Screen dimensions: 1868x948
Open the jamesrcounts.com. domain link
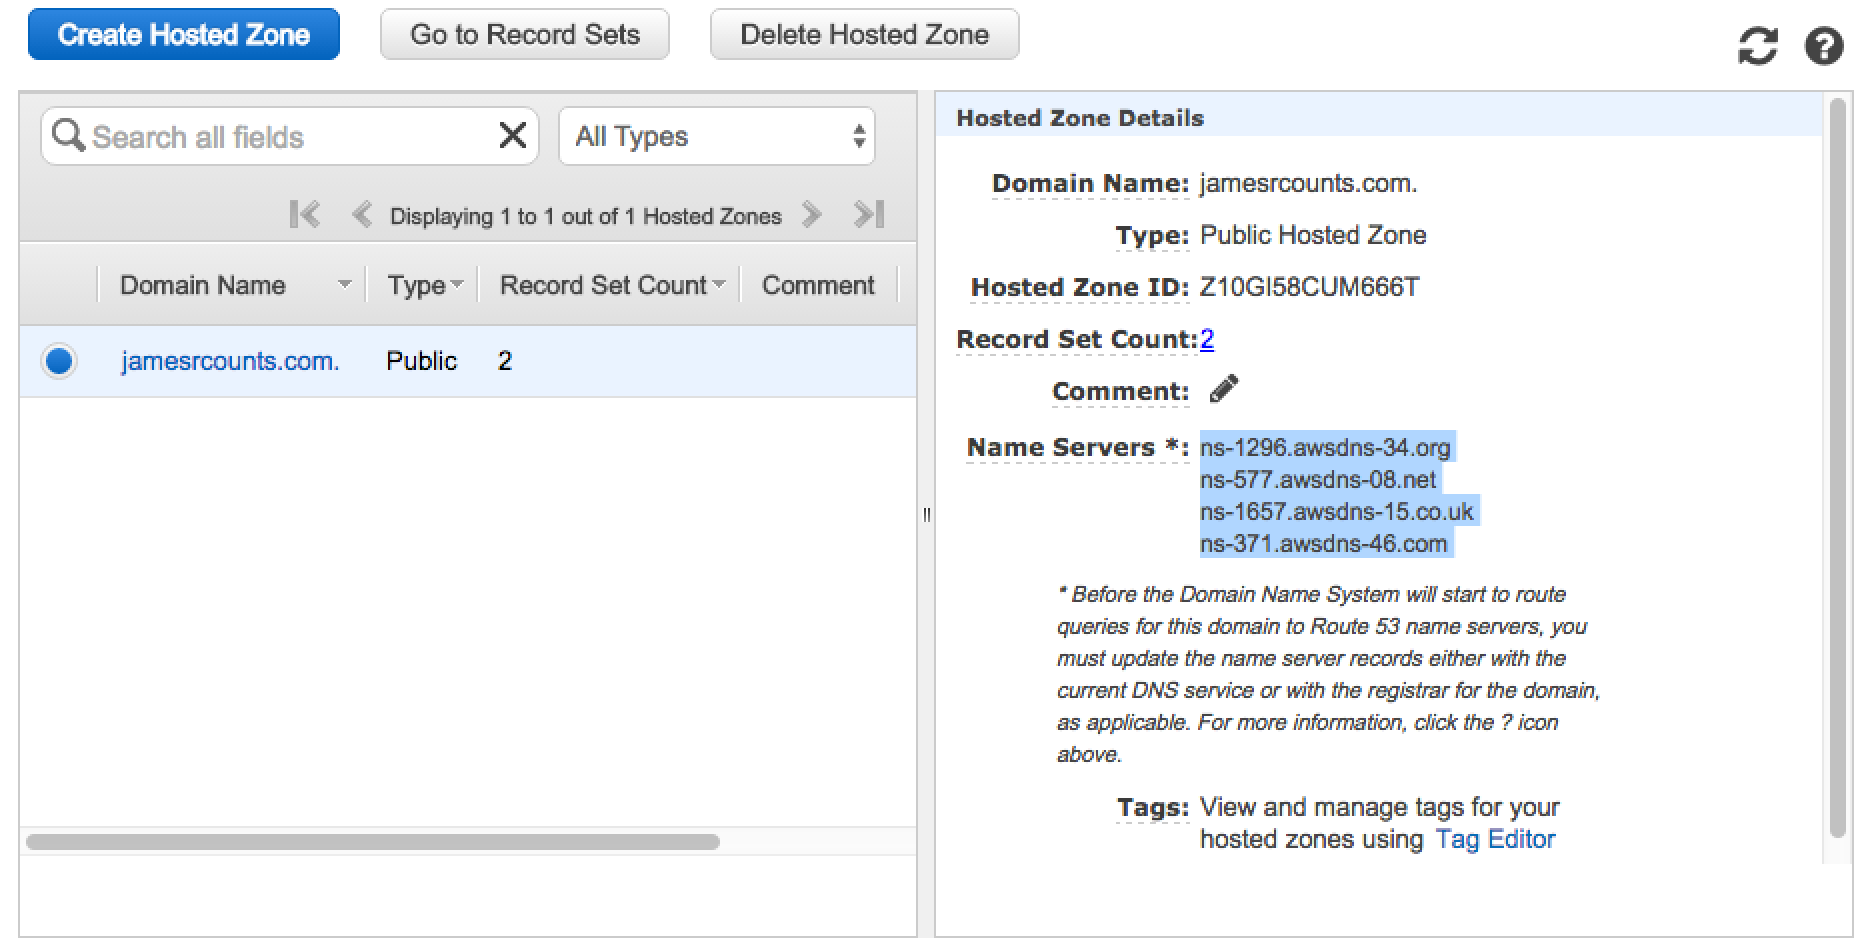230,361
